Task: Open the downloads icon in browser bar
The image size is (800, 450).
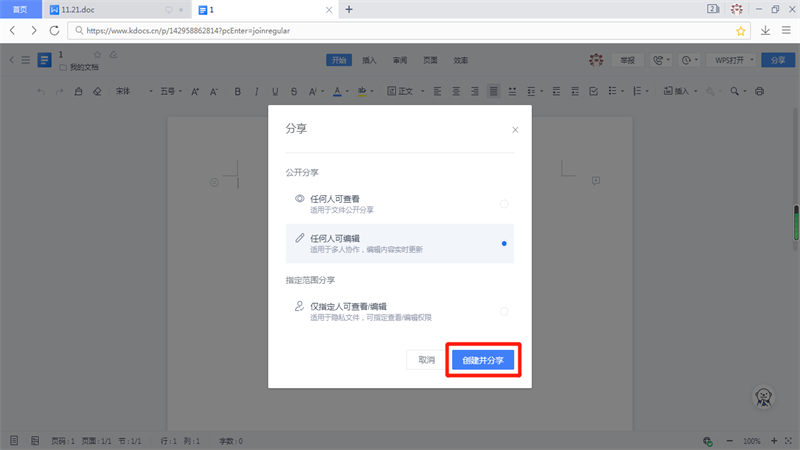Action: point(765,31)
